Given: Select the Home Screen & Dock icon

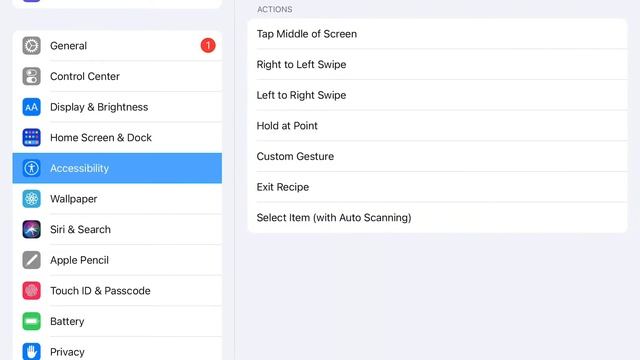Looking at the screenshot, I should 31,138.
